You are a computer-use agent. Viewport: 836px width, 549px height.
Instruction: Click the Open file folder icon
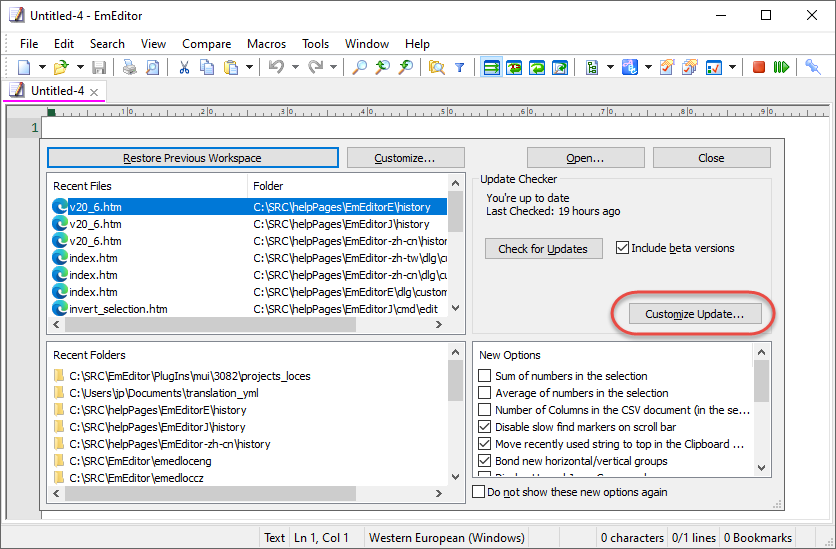pos(62,68)
